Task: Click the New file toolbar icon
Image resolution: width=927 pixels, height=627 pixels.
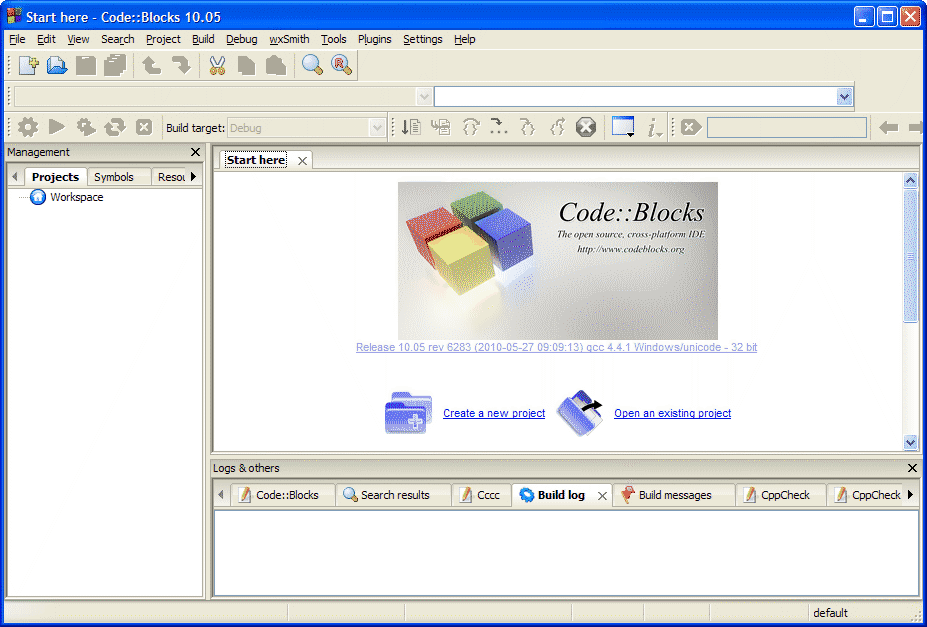Action: (28, 66)
